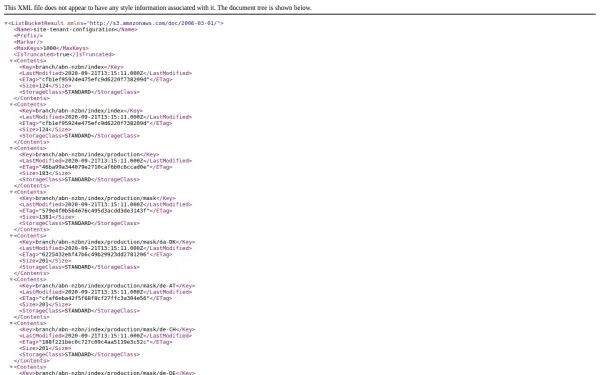Viewport: 600px width, 375px height.
Task: Click LastModified line under key mask/da-DK
Action: tap(106, 248)
